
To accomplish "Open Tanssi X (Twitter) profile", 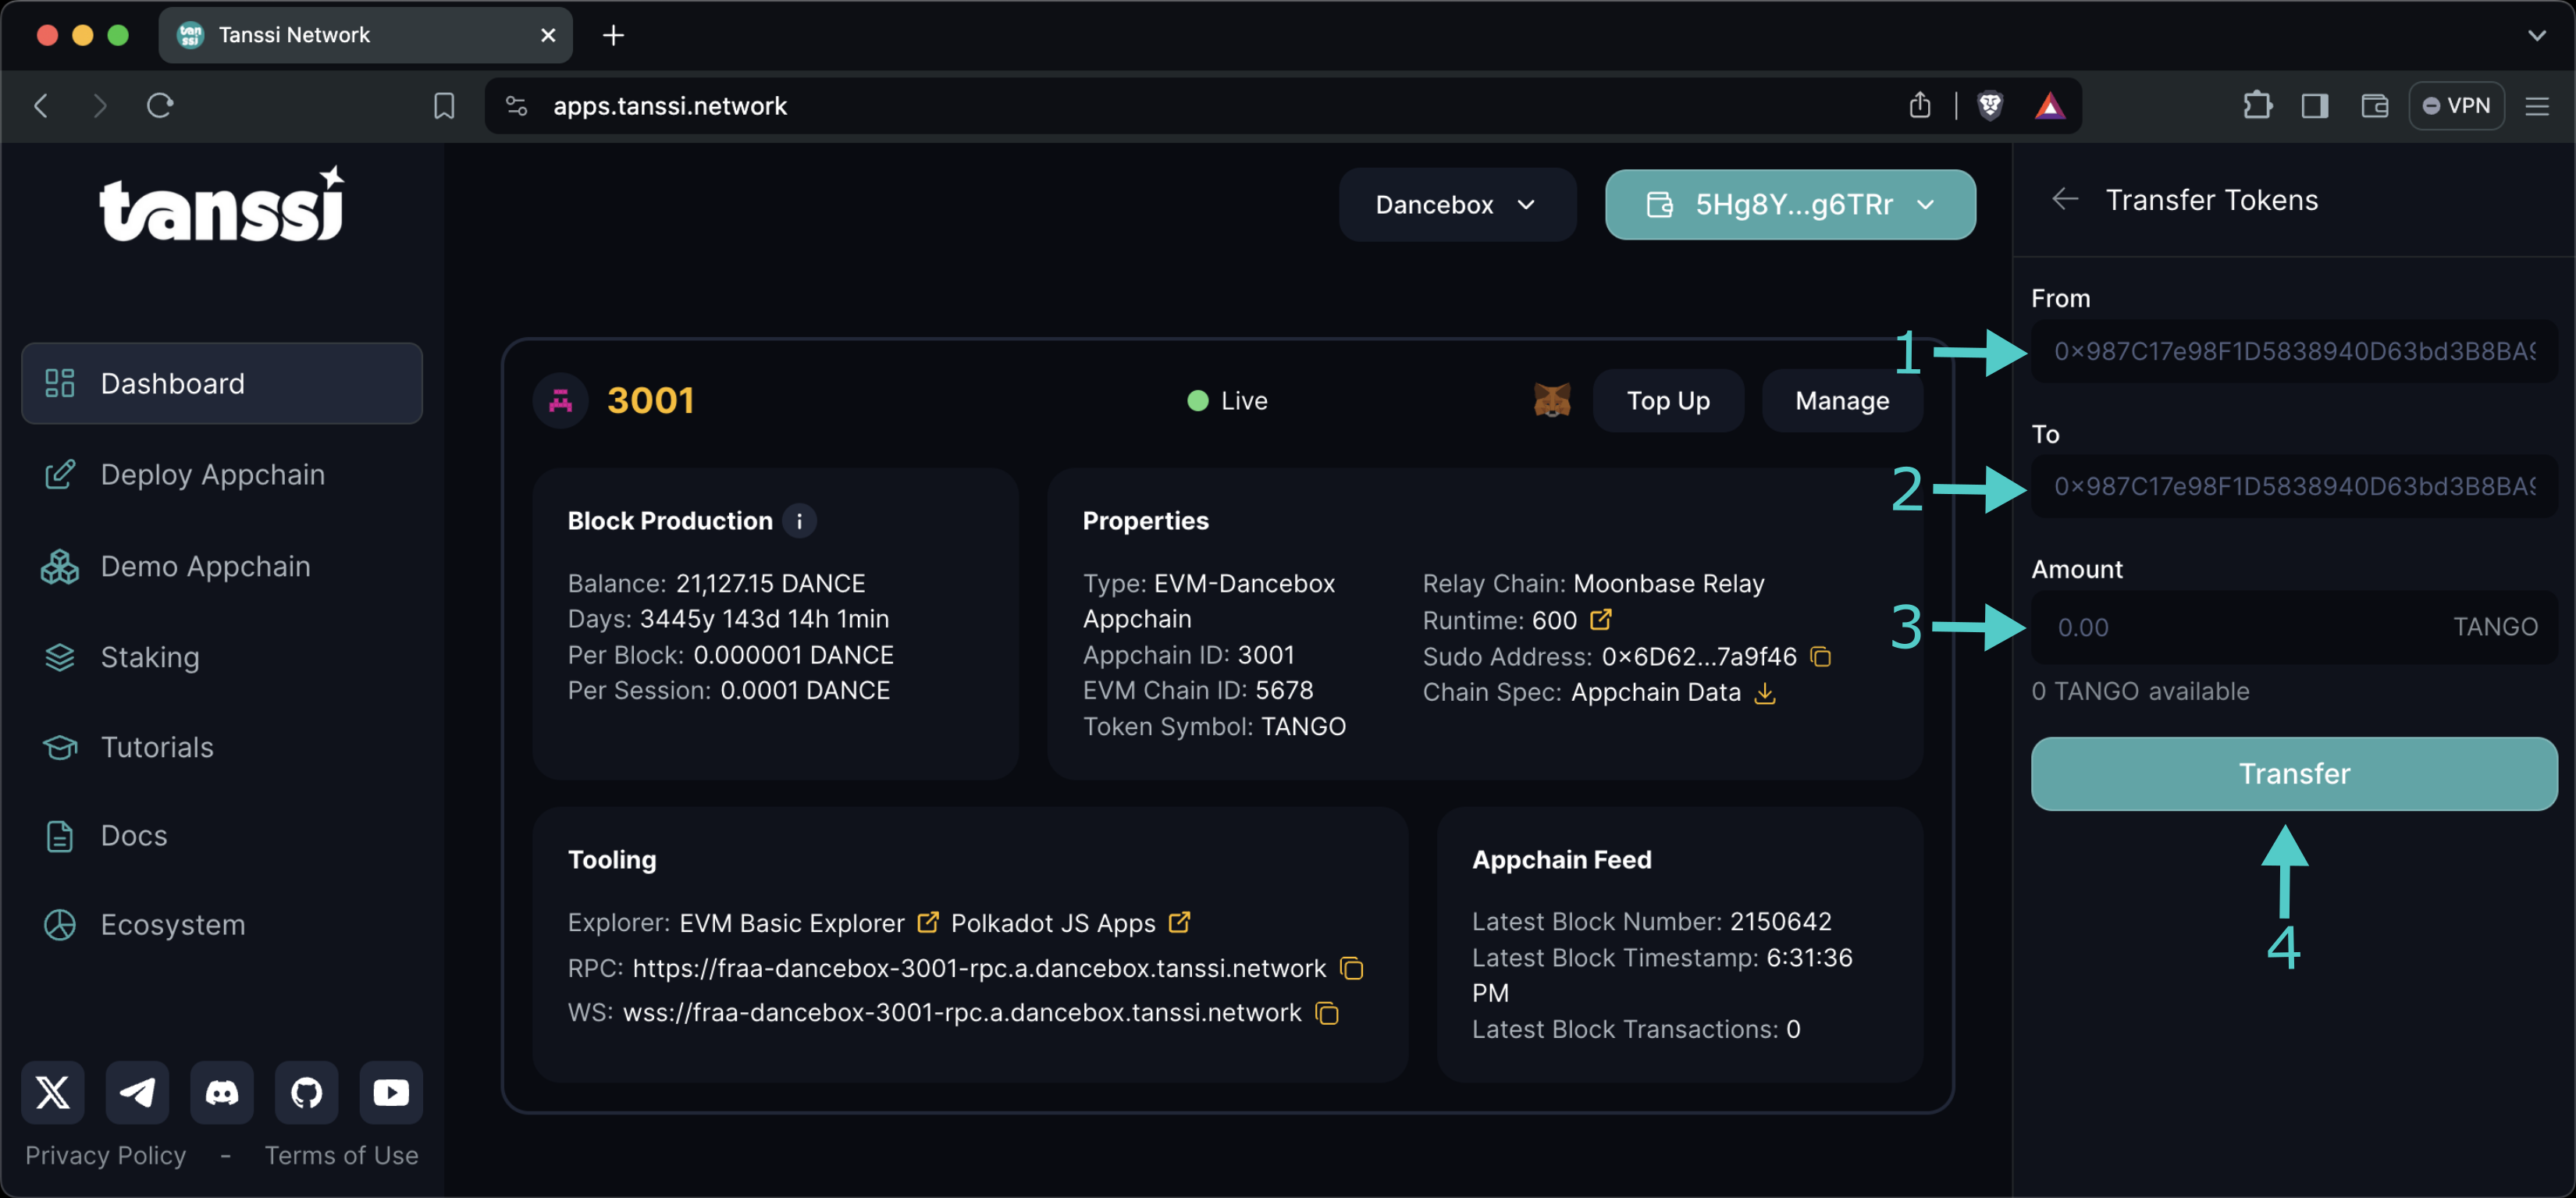I will 53,1092.
